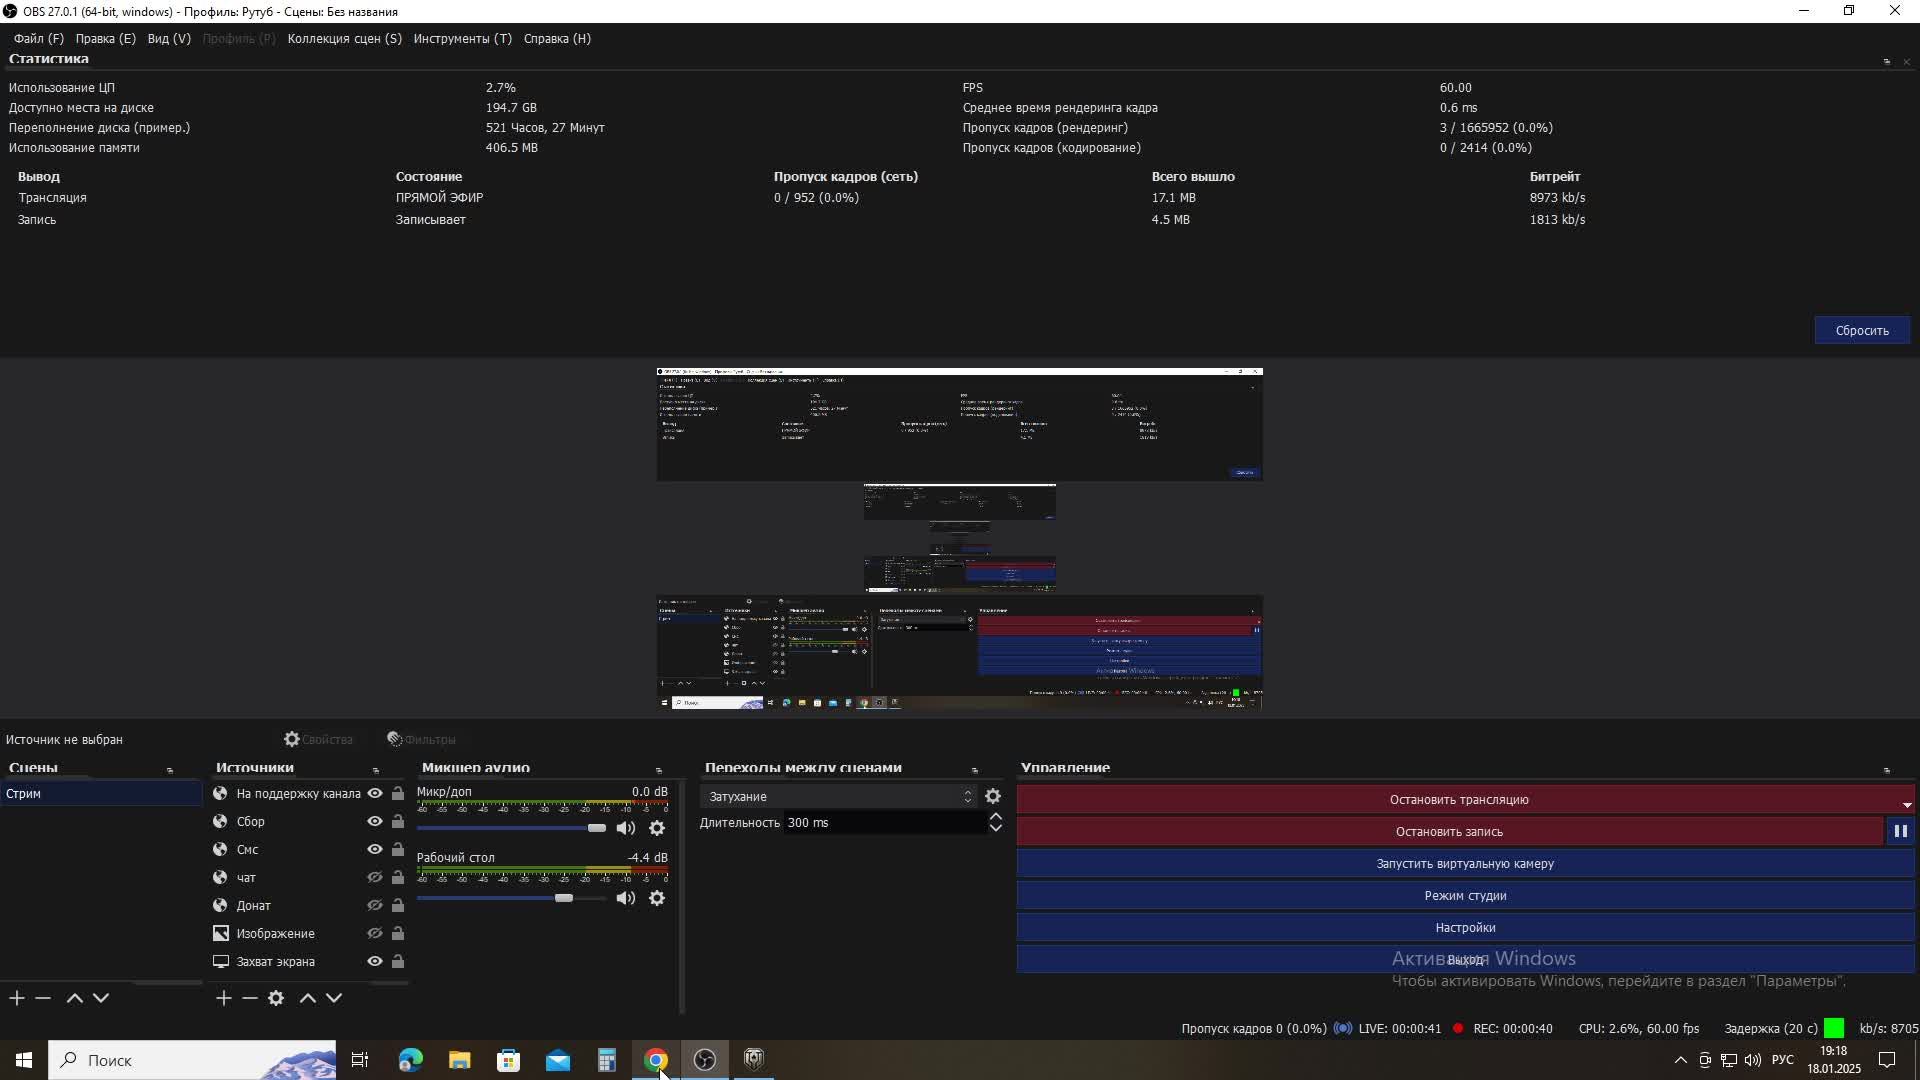Pop out the Управление dock panel

point(1887,771)
